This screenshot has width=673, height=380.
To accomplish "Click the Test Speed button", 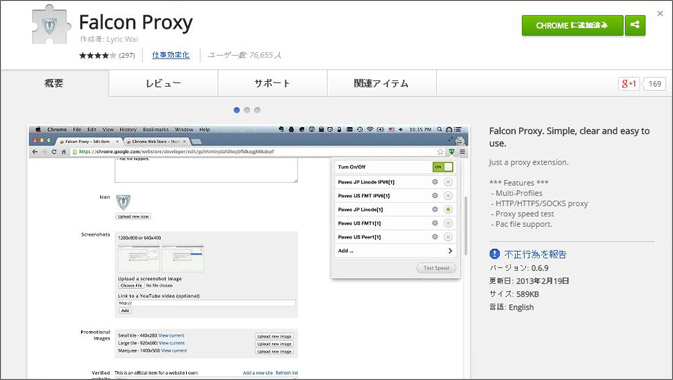I will 436,268.
